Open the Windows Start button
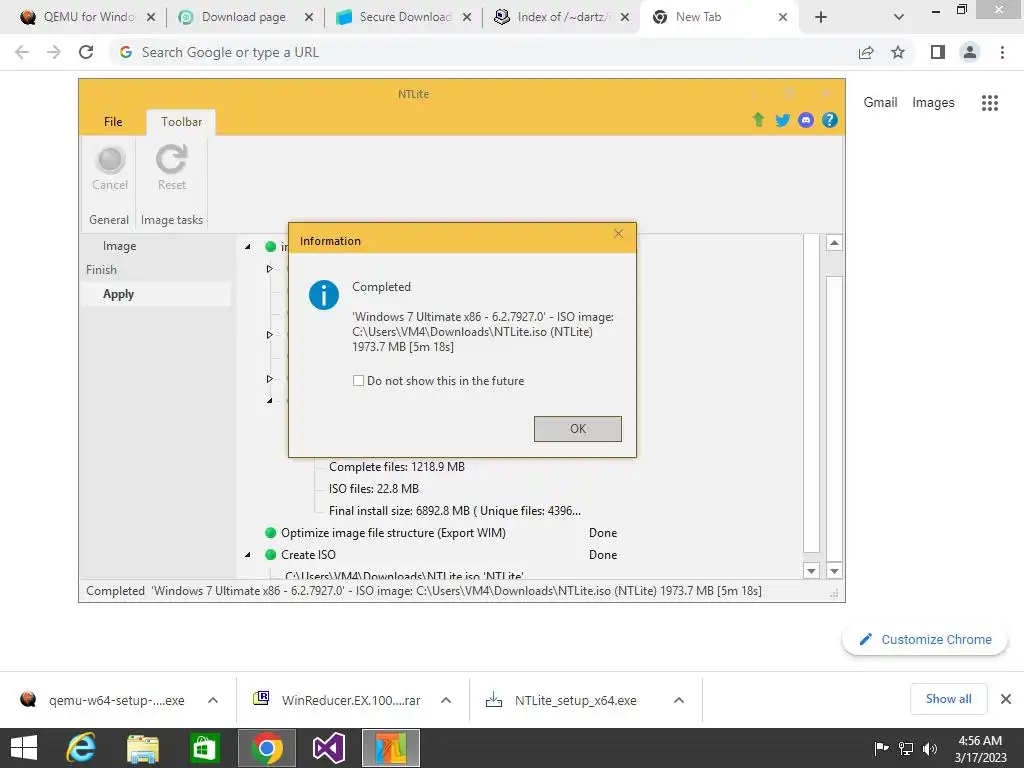Viewport: 1024px width, 768px height. tap(24, 748)
